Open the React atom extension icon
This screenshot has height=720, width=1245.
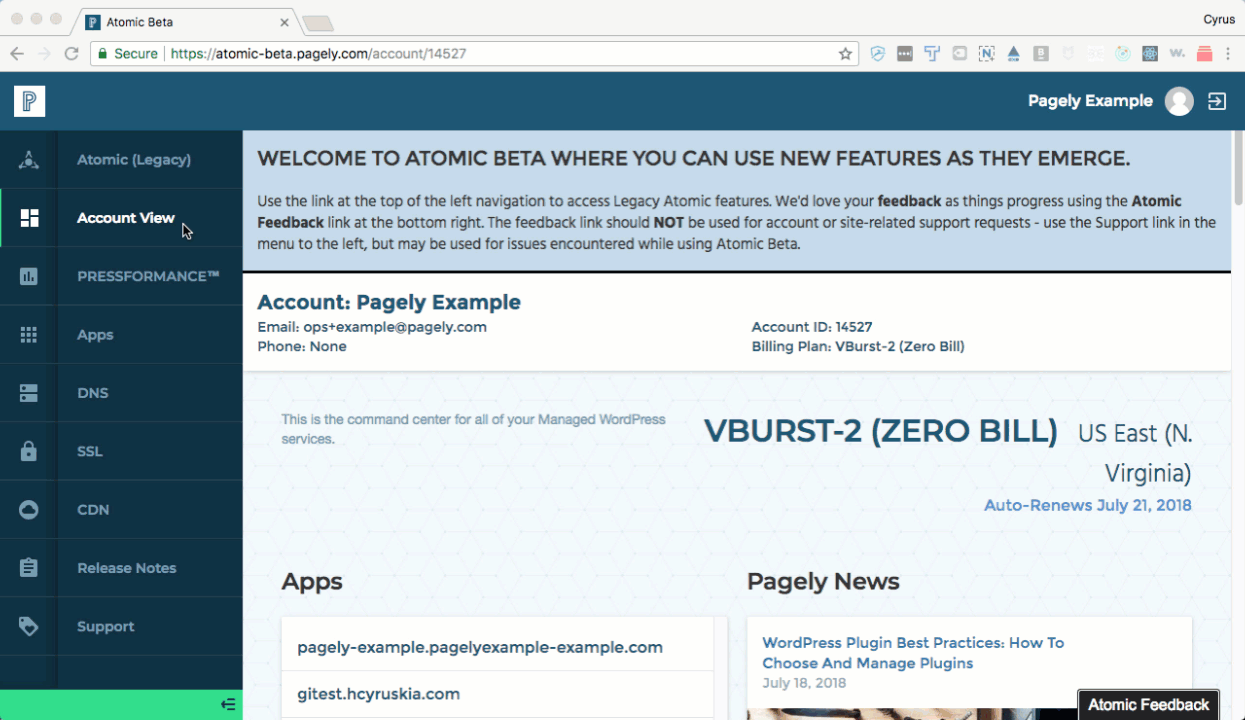coord(1150,54)
